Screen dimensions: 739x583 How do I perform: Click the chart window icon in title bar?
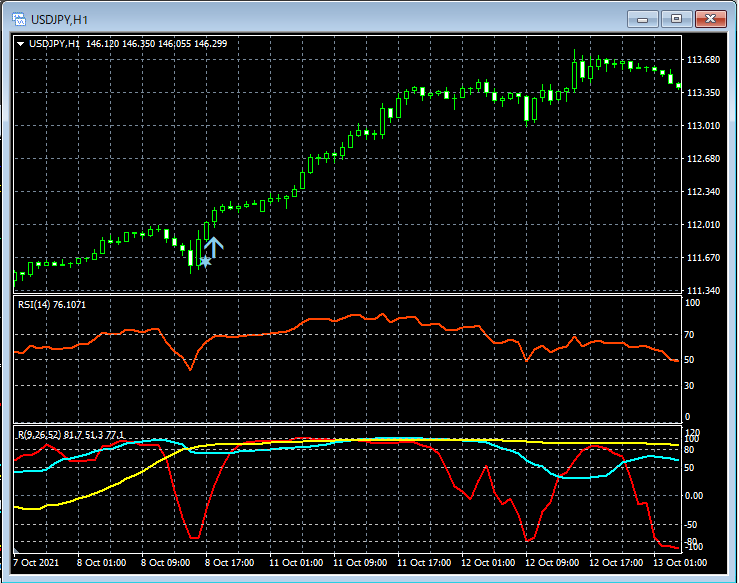coord(17,18)
